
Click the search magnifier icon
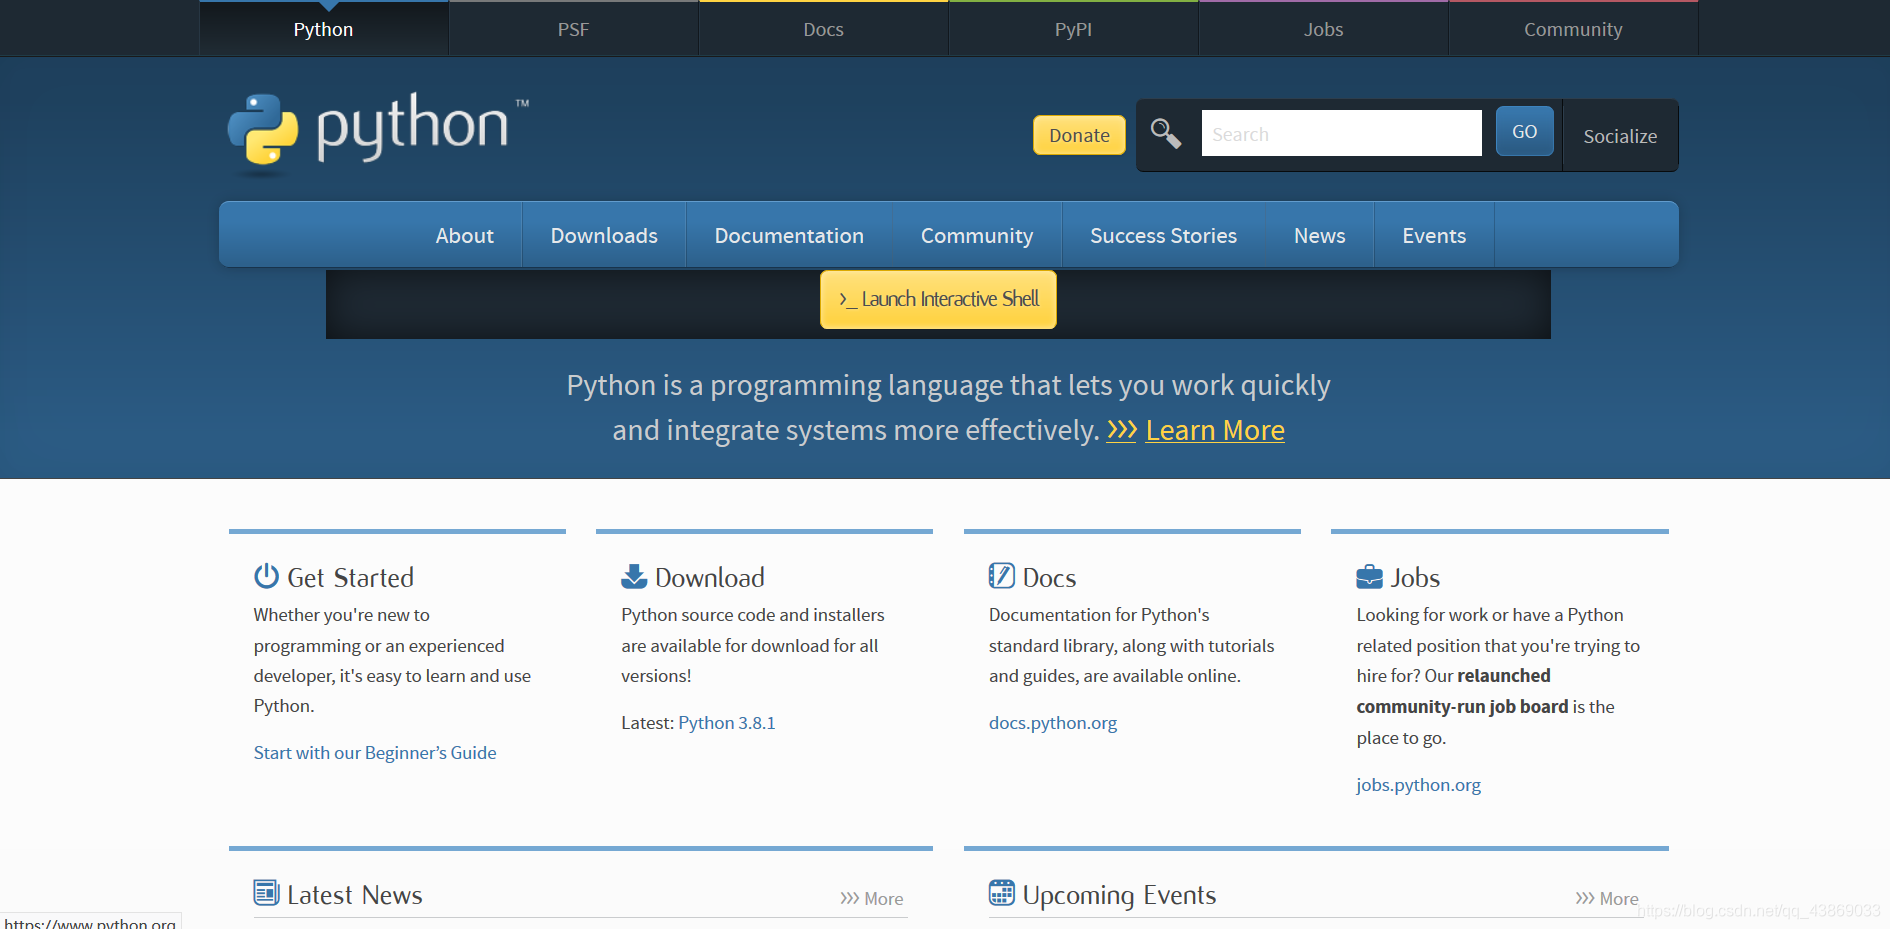(x=1165, y=132)
